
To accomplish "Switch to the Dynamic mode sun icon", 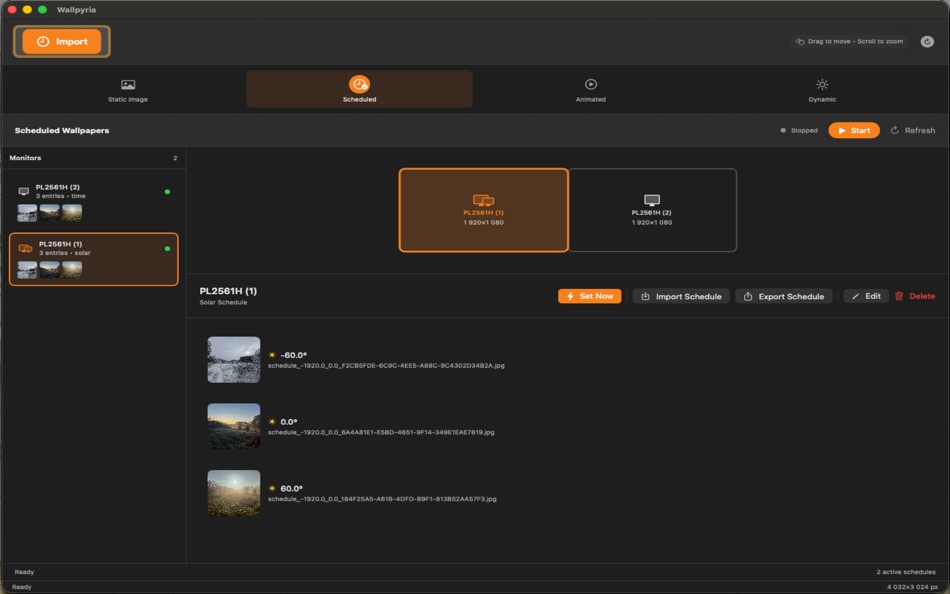I will 821,82.
